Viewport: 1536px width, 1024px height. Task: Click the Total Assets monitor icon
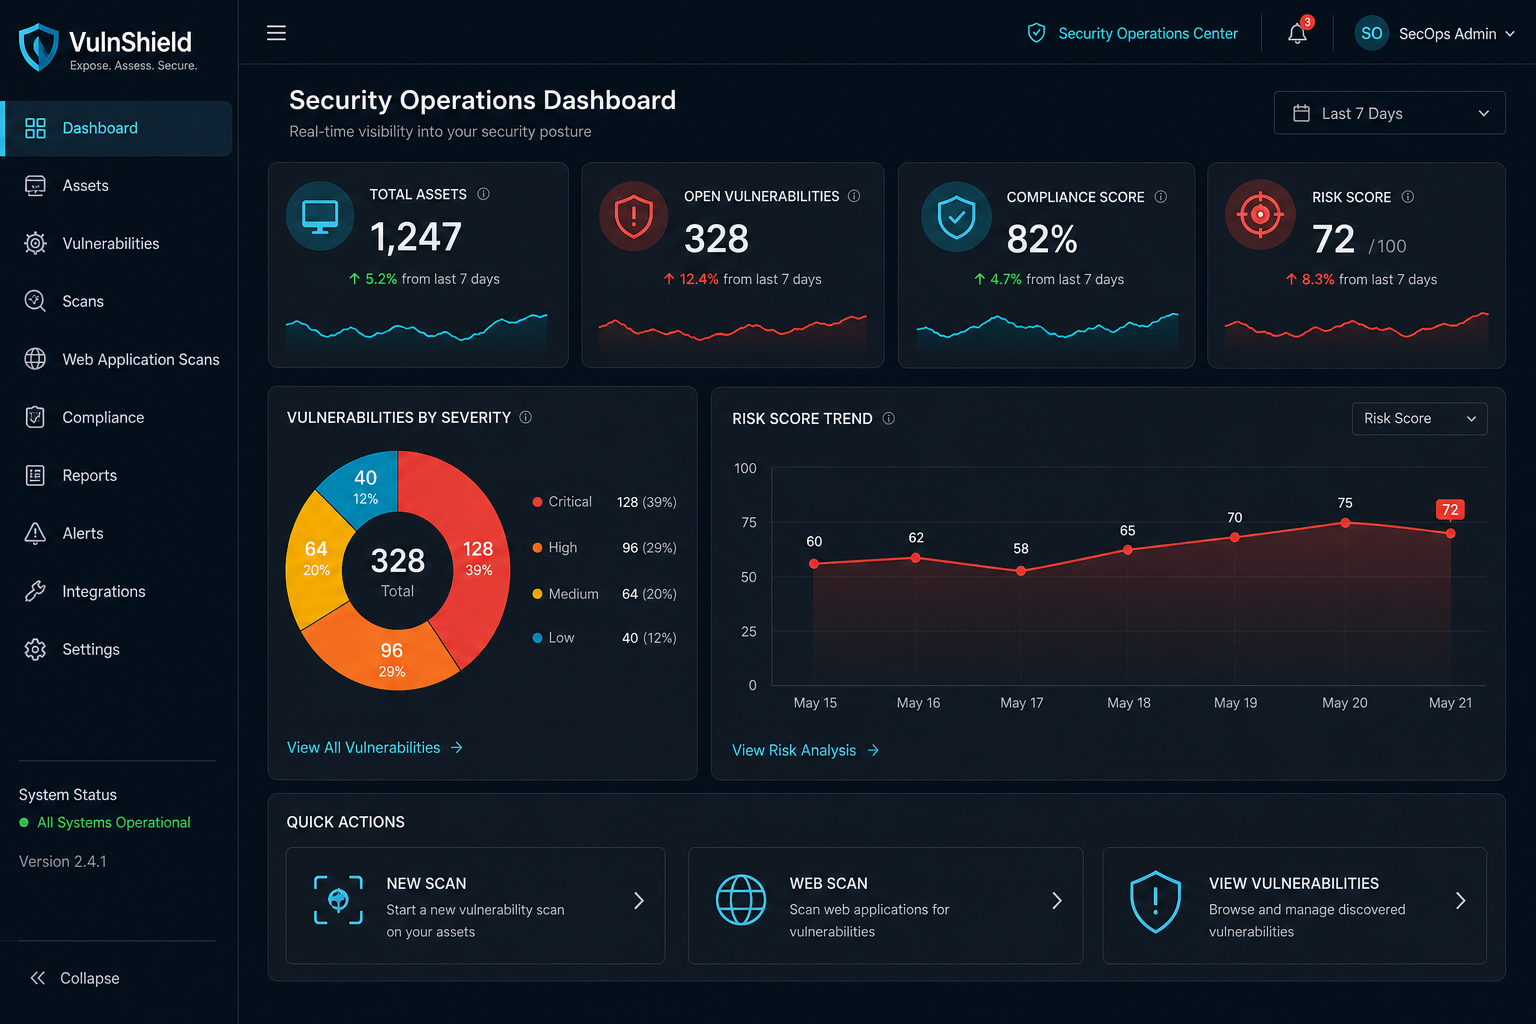320,216
